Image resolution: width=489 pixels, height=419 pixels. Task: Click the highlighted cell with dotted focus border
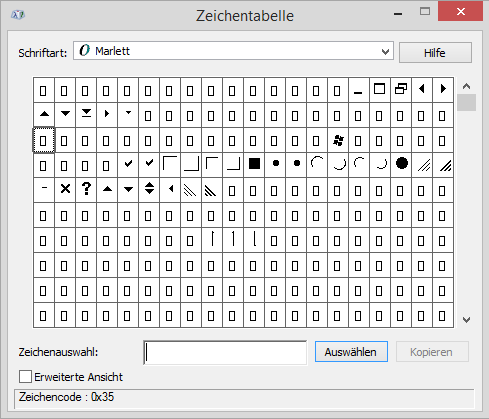point(43,140)
